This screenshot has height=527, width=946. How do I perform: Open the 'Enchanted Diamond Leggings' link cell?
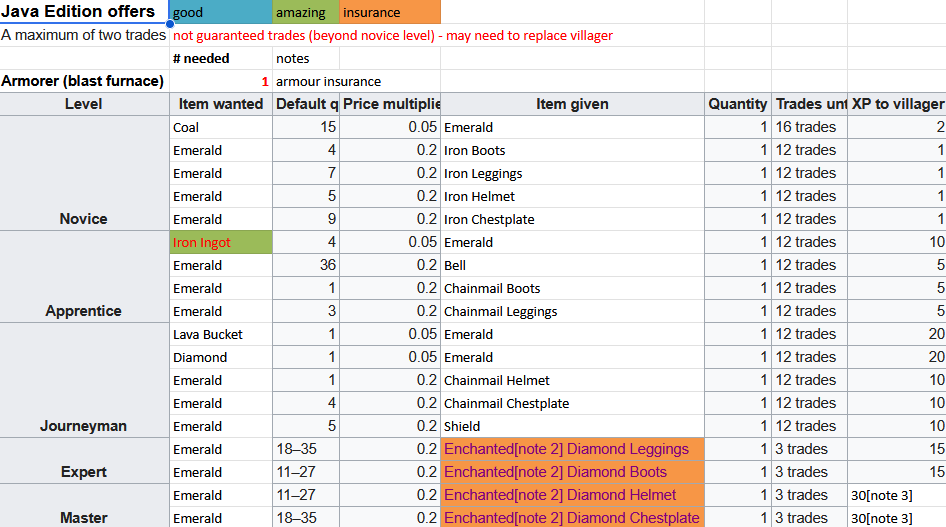click(x=572, y=449)
